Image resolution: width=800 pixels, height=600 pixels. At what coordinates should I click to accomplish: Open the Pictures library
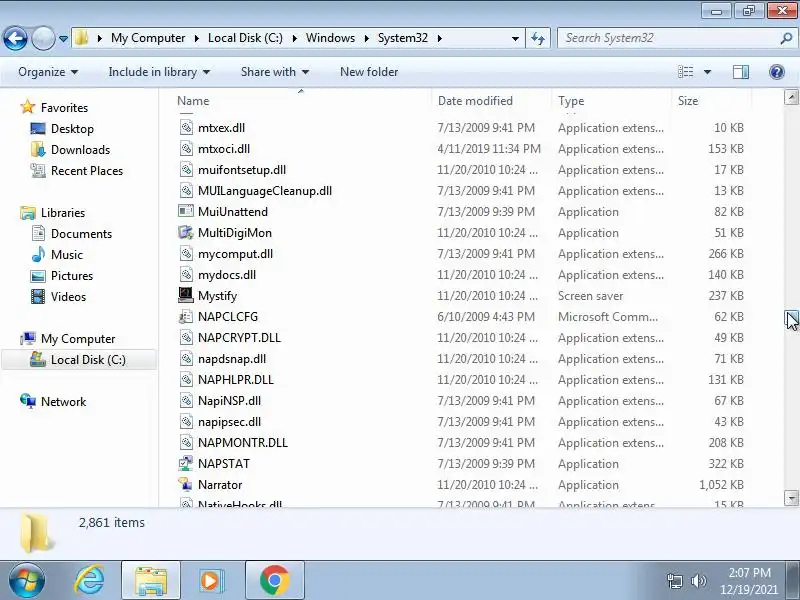click(71, 276)
